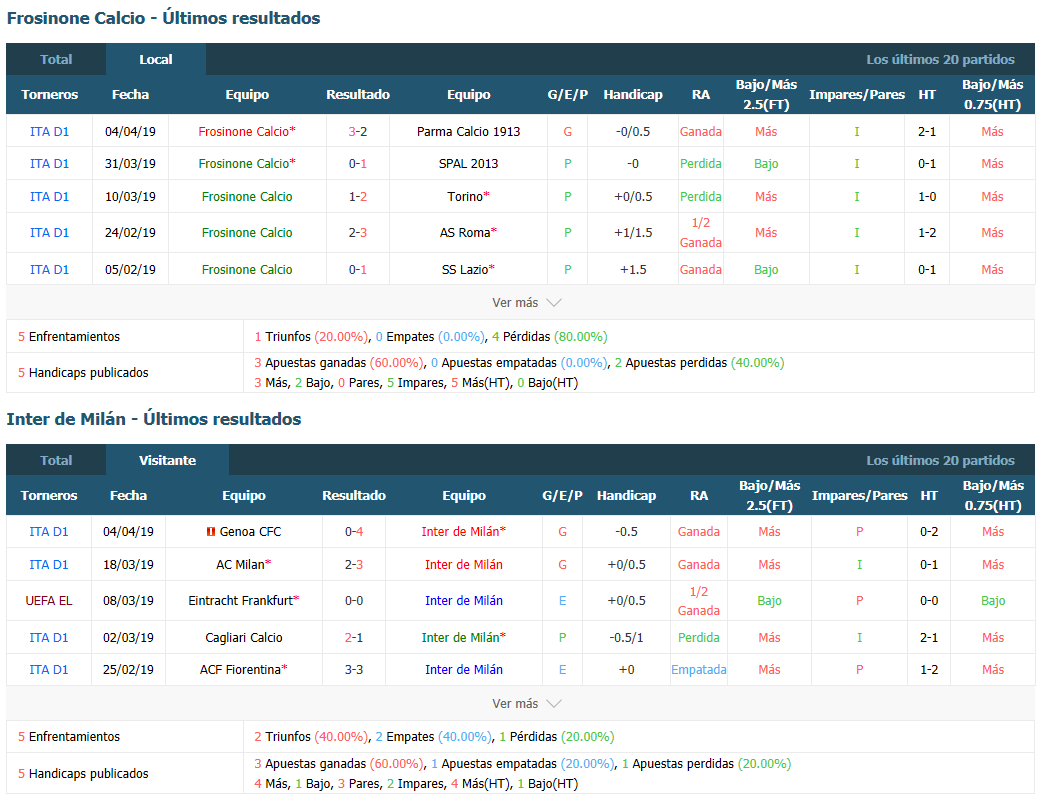Click the 2 Empates (40.00%) summary
The height and width of the screenshot is (797, 1043).
(433, 737)
